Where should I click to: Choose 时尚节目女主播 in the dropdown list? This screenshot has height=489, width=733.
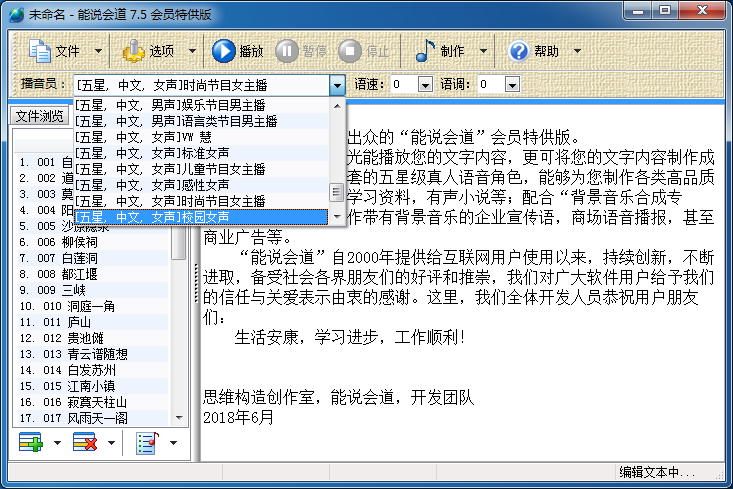tap(201, 201)
